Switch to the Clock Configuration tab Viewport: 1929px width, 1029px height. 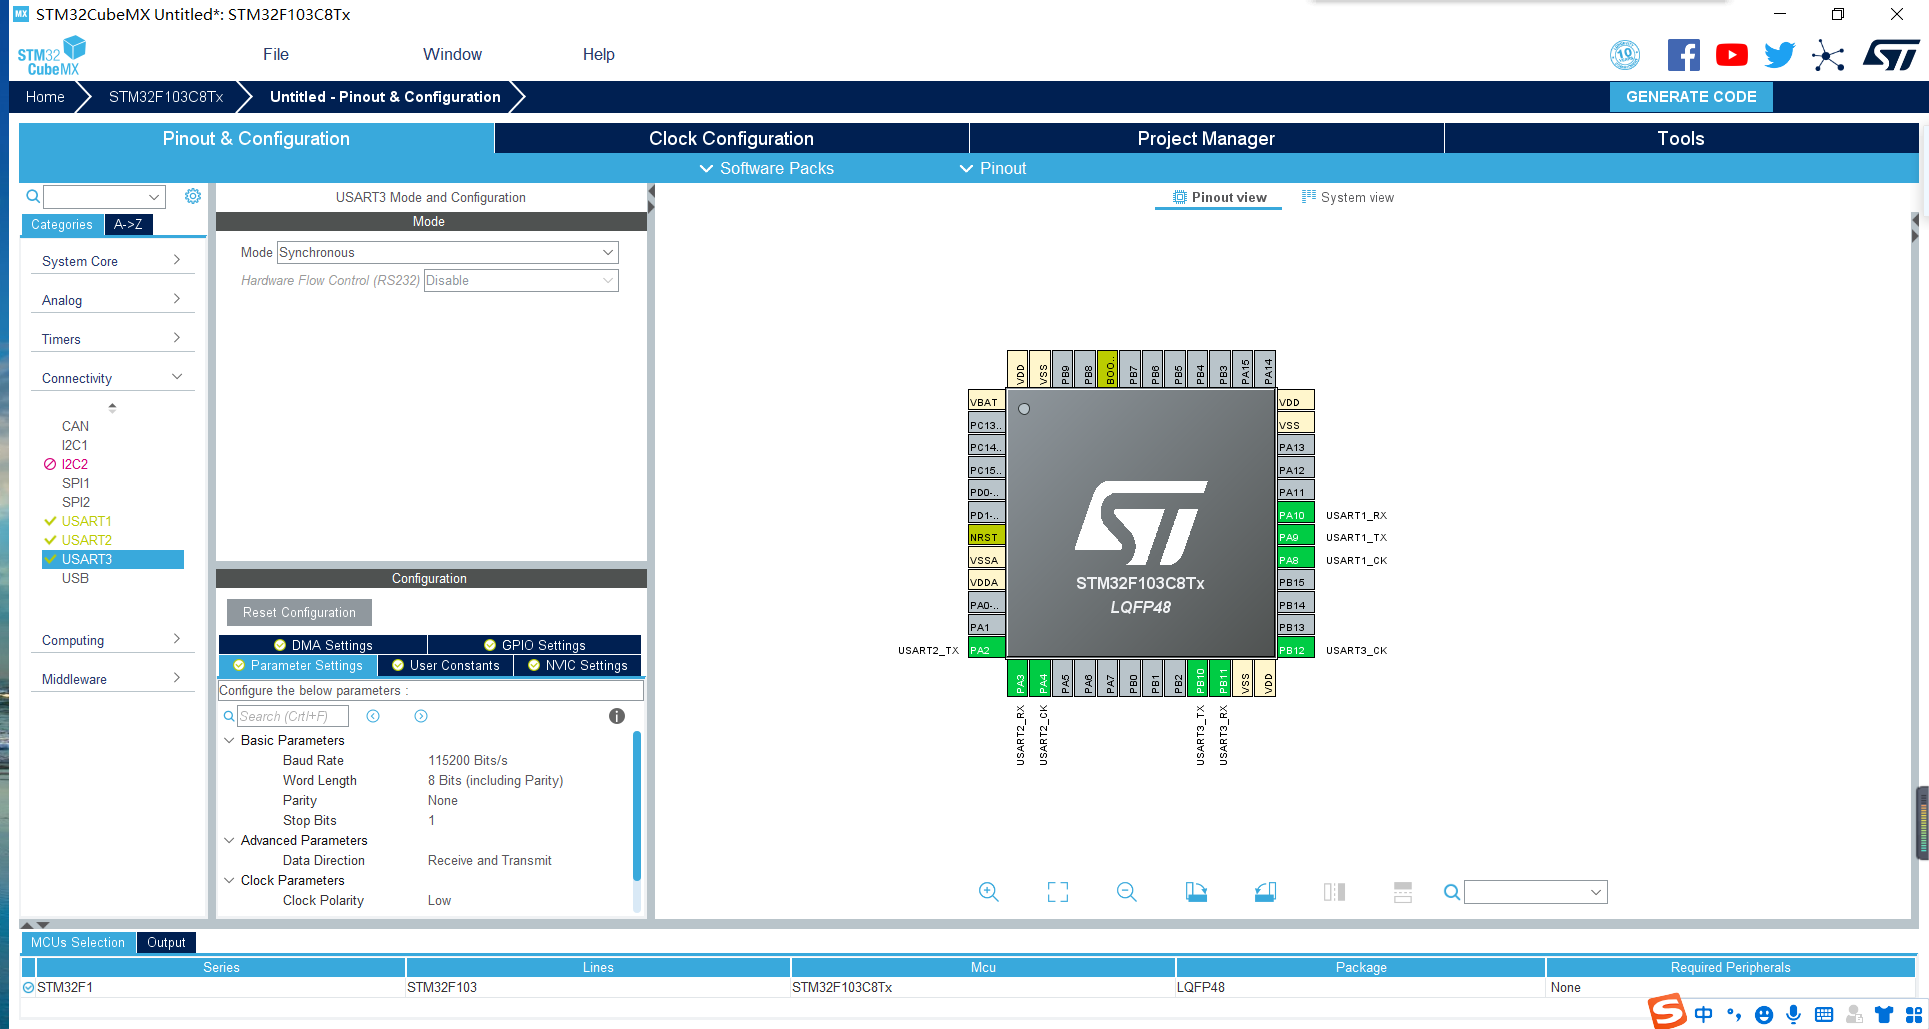731,138
